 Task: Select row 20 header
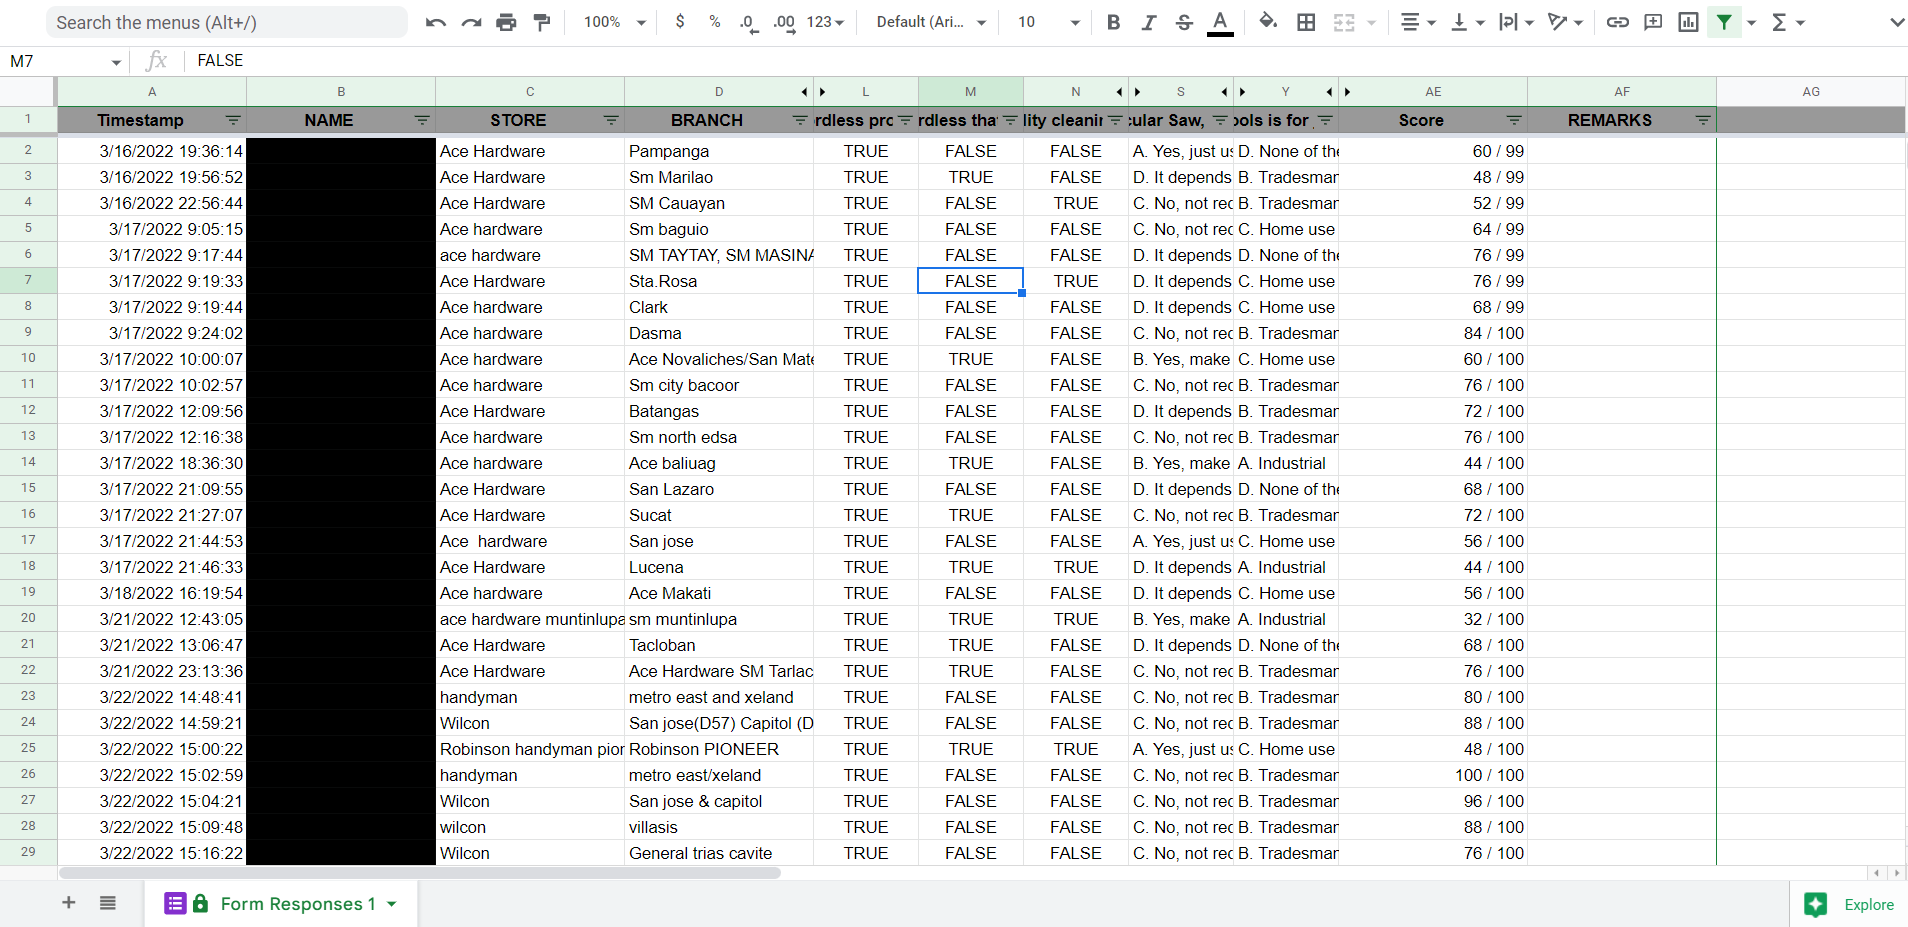pos(28,618)
